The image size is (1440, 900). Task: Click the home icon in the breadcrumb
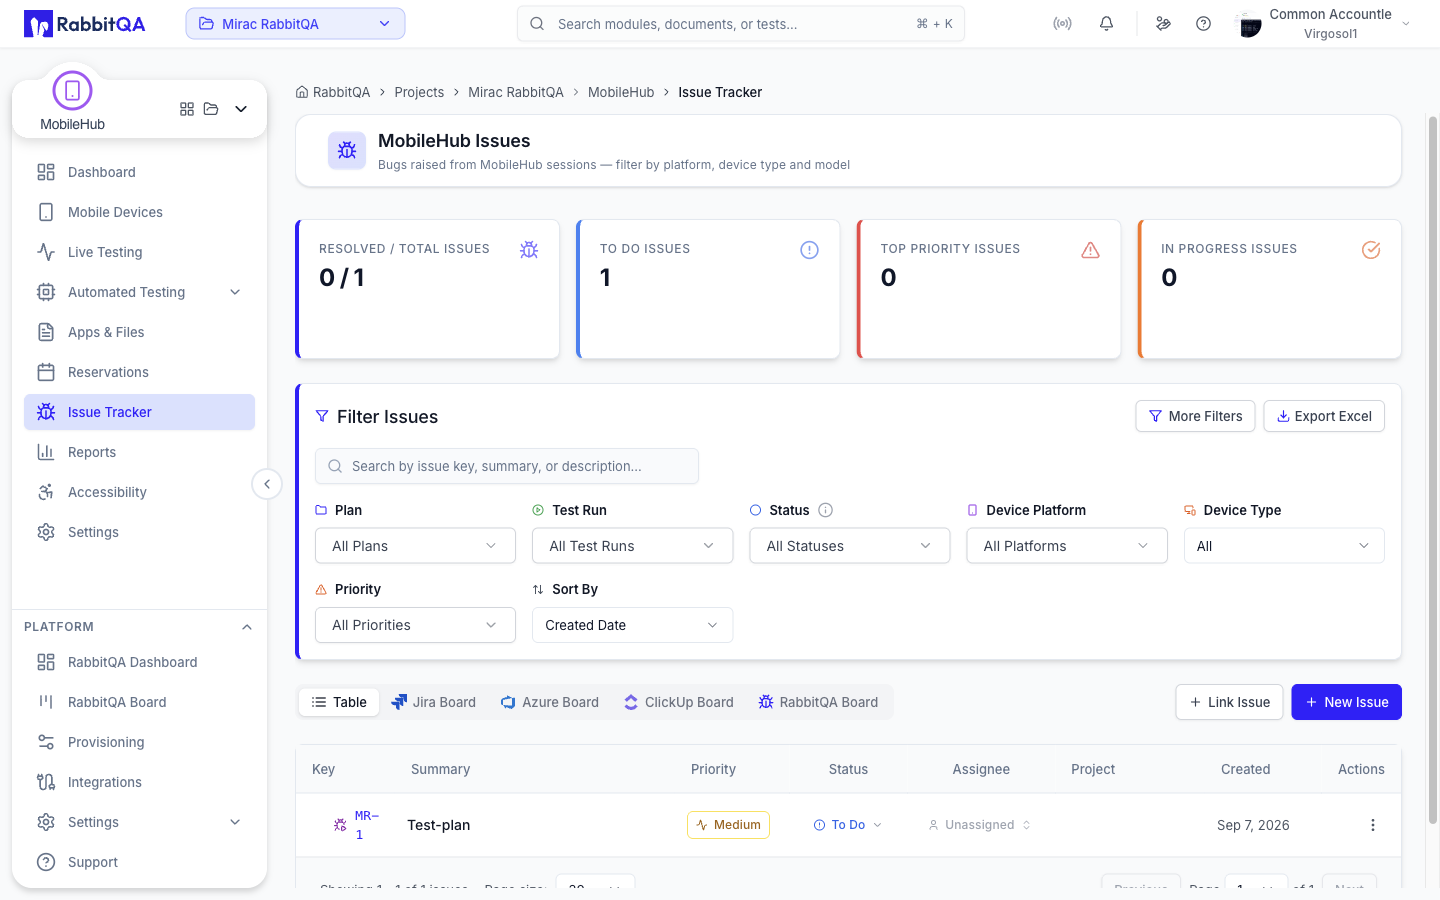tap(302, 92)
